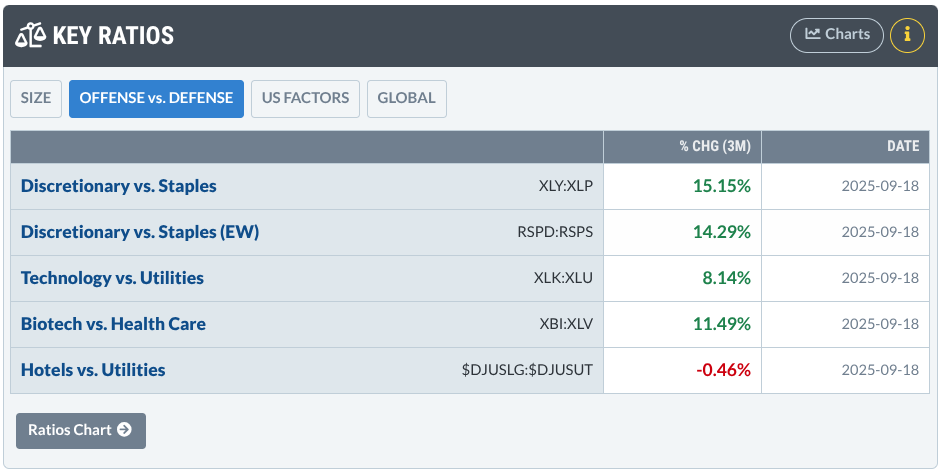The width and height of the screenshot is (940, 471).
Task: Switch to the SIZE tab
Action: [36, 99]
